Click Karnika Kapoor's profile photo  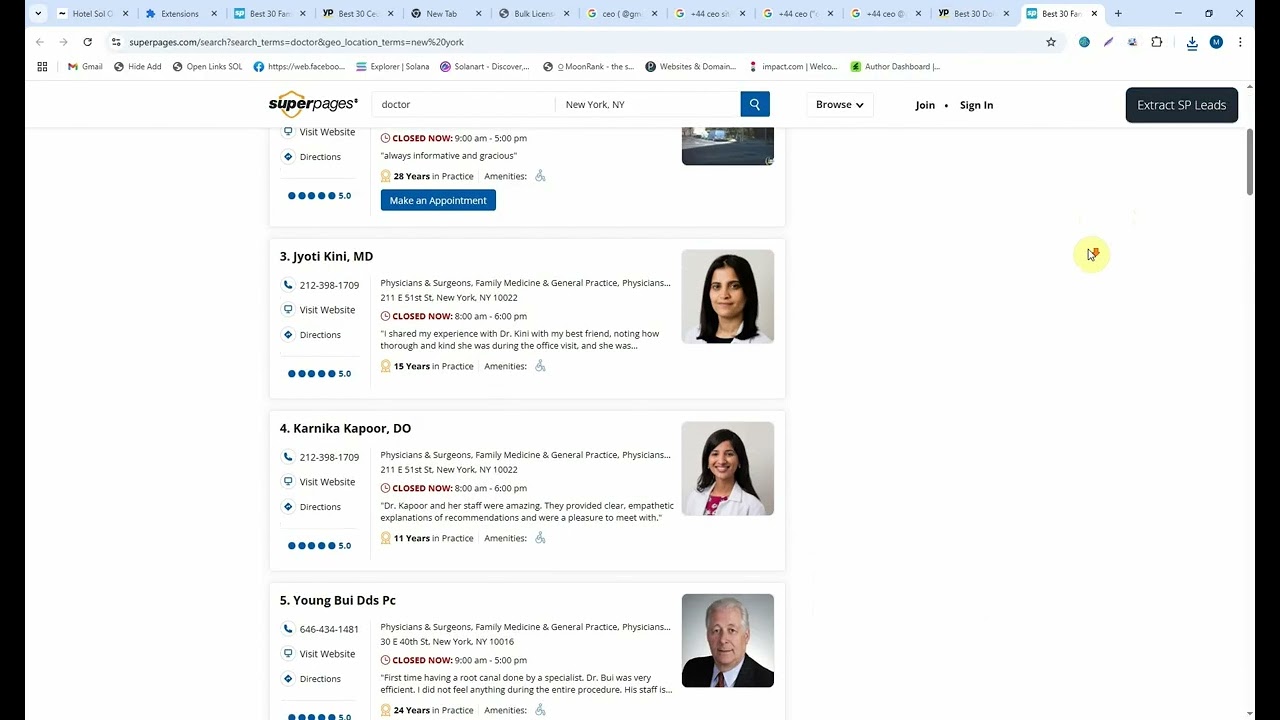tap(728, 469)
